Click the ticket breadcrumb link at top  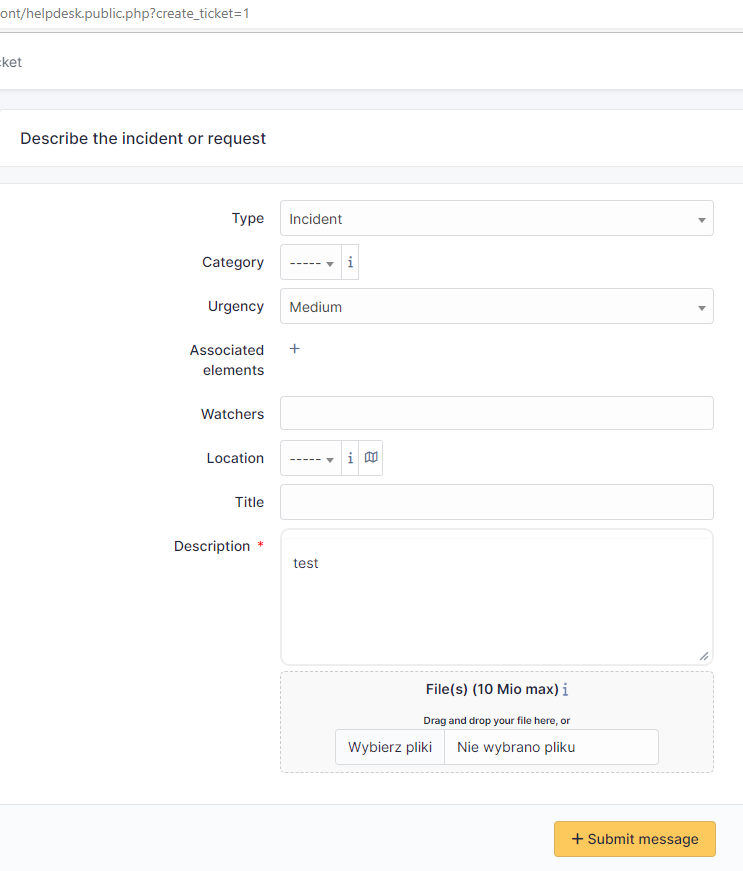9,62
